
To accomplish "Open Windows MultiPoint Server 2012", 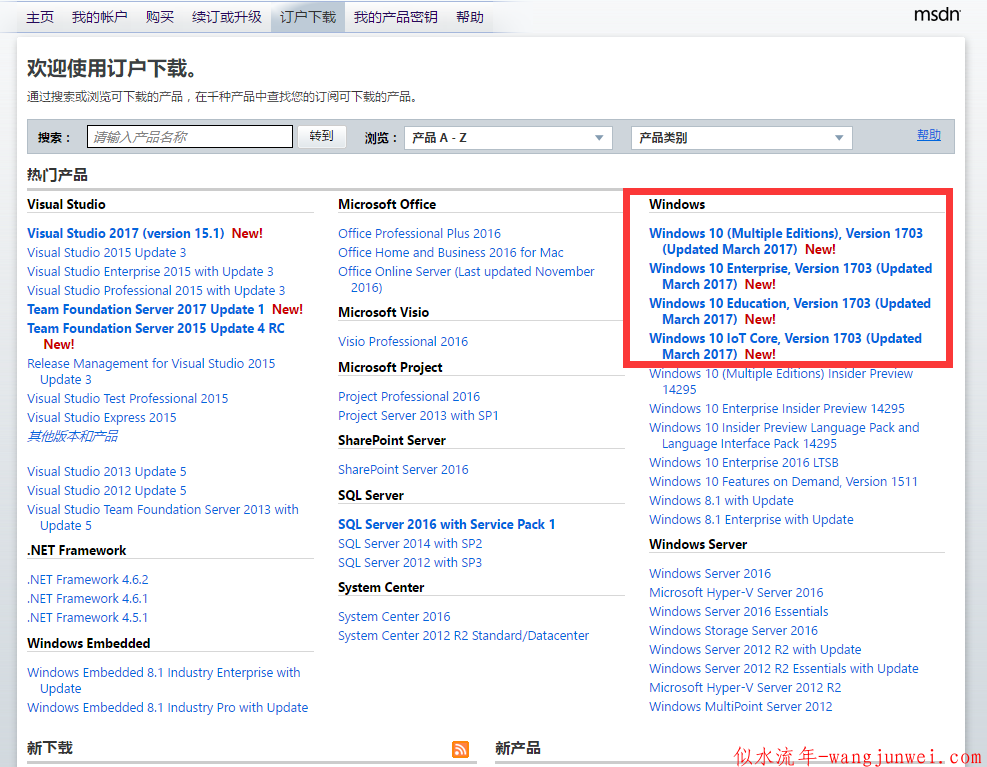I will [x=741, y=707].
